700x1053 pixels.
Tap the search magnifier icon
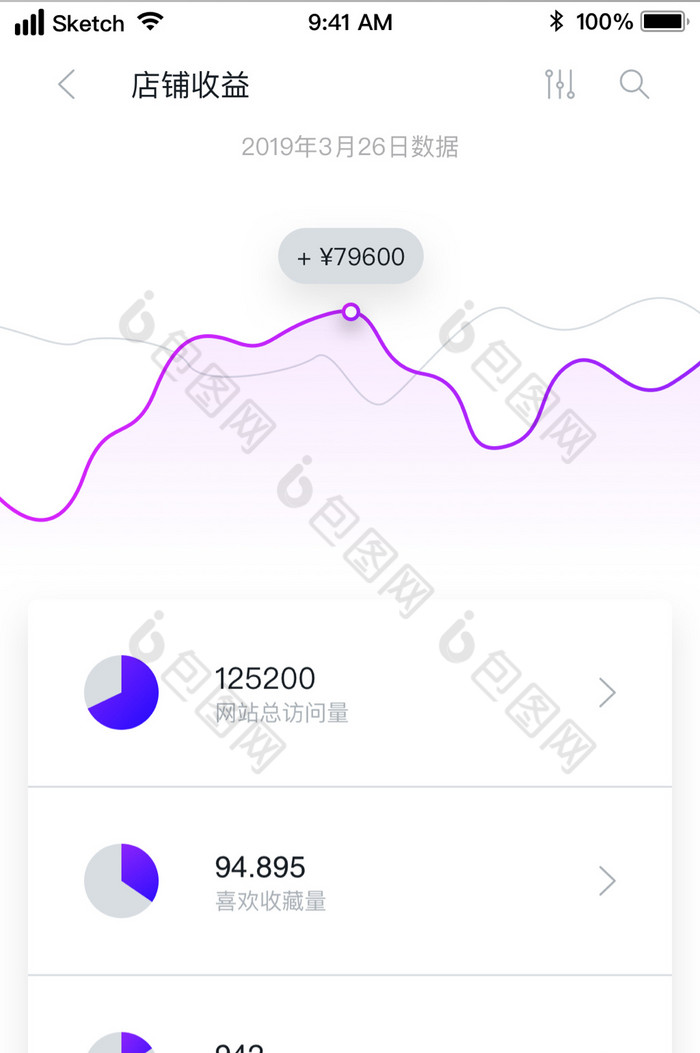tap(635, 85)
